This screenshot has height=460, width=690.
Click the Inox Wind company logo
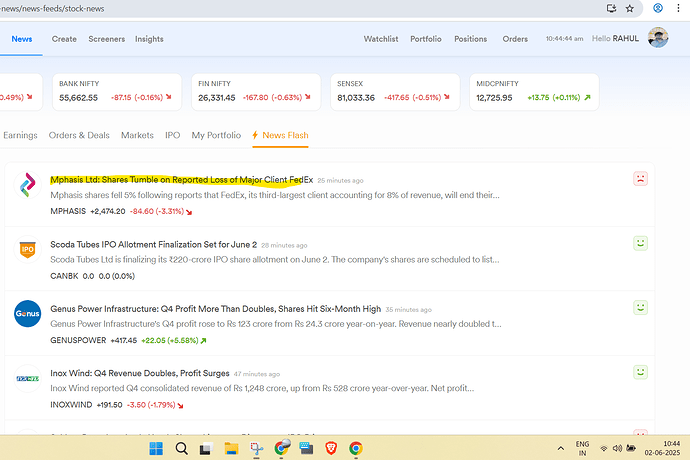(x=27, y=379)
